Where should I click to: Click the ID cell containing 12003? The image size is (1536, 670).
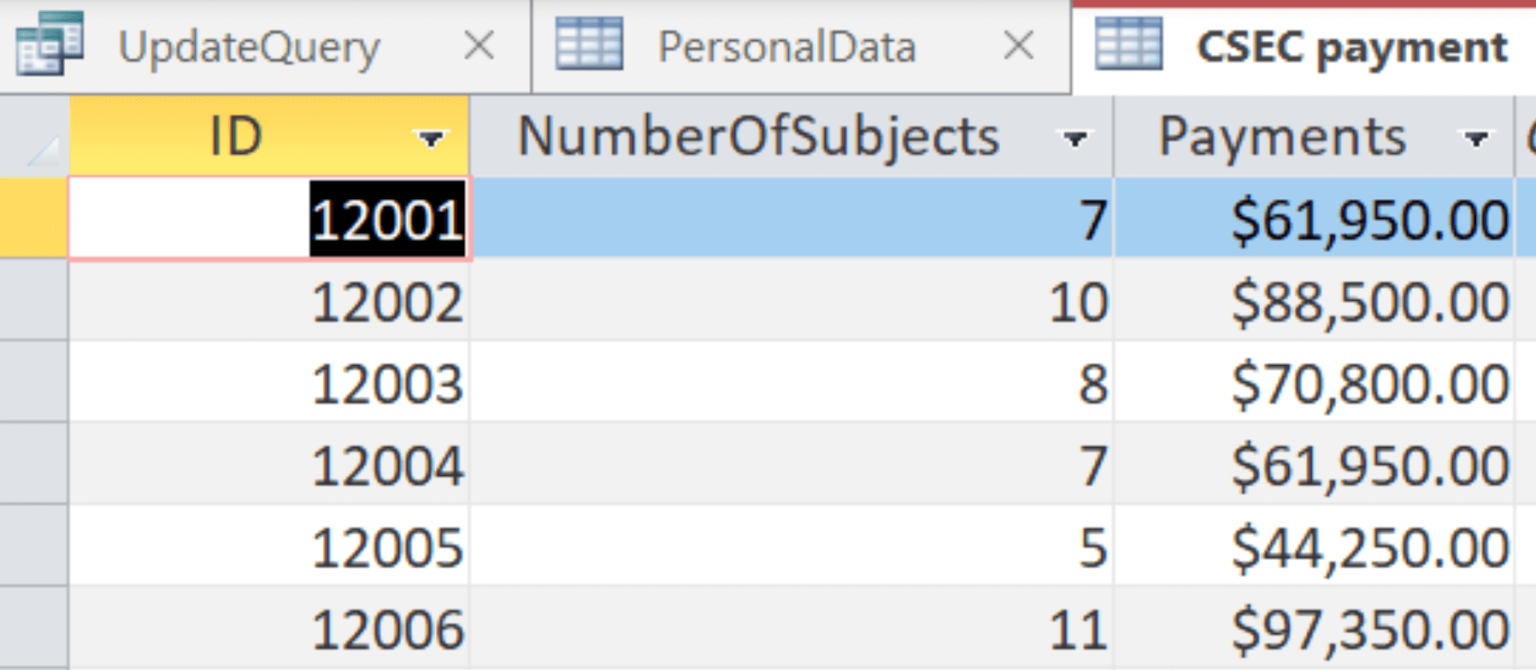(x=388, y=384)
